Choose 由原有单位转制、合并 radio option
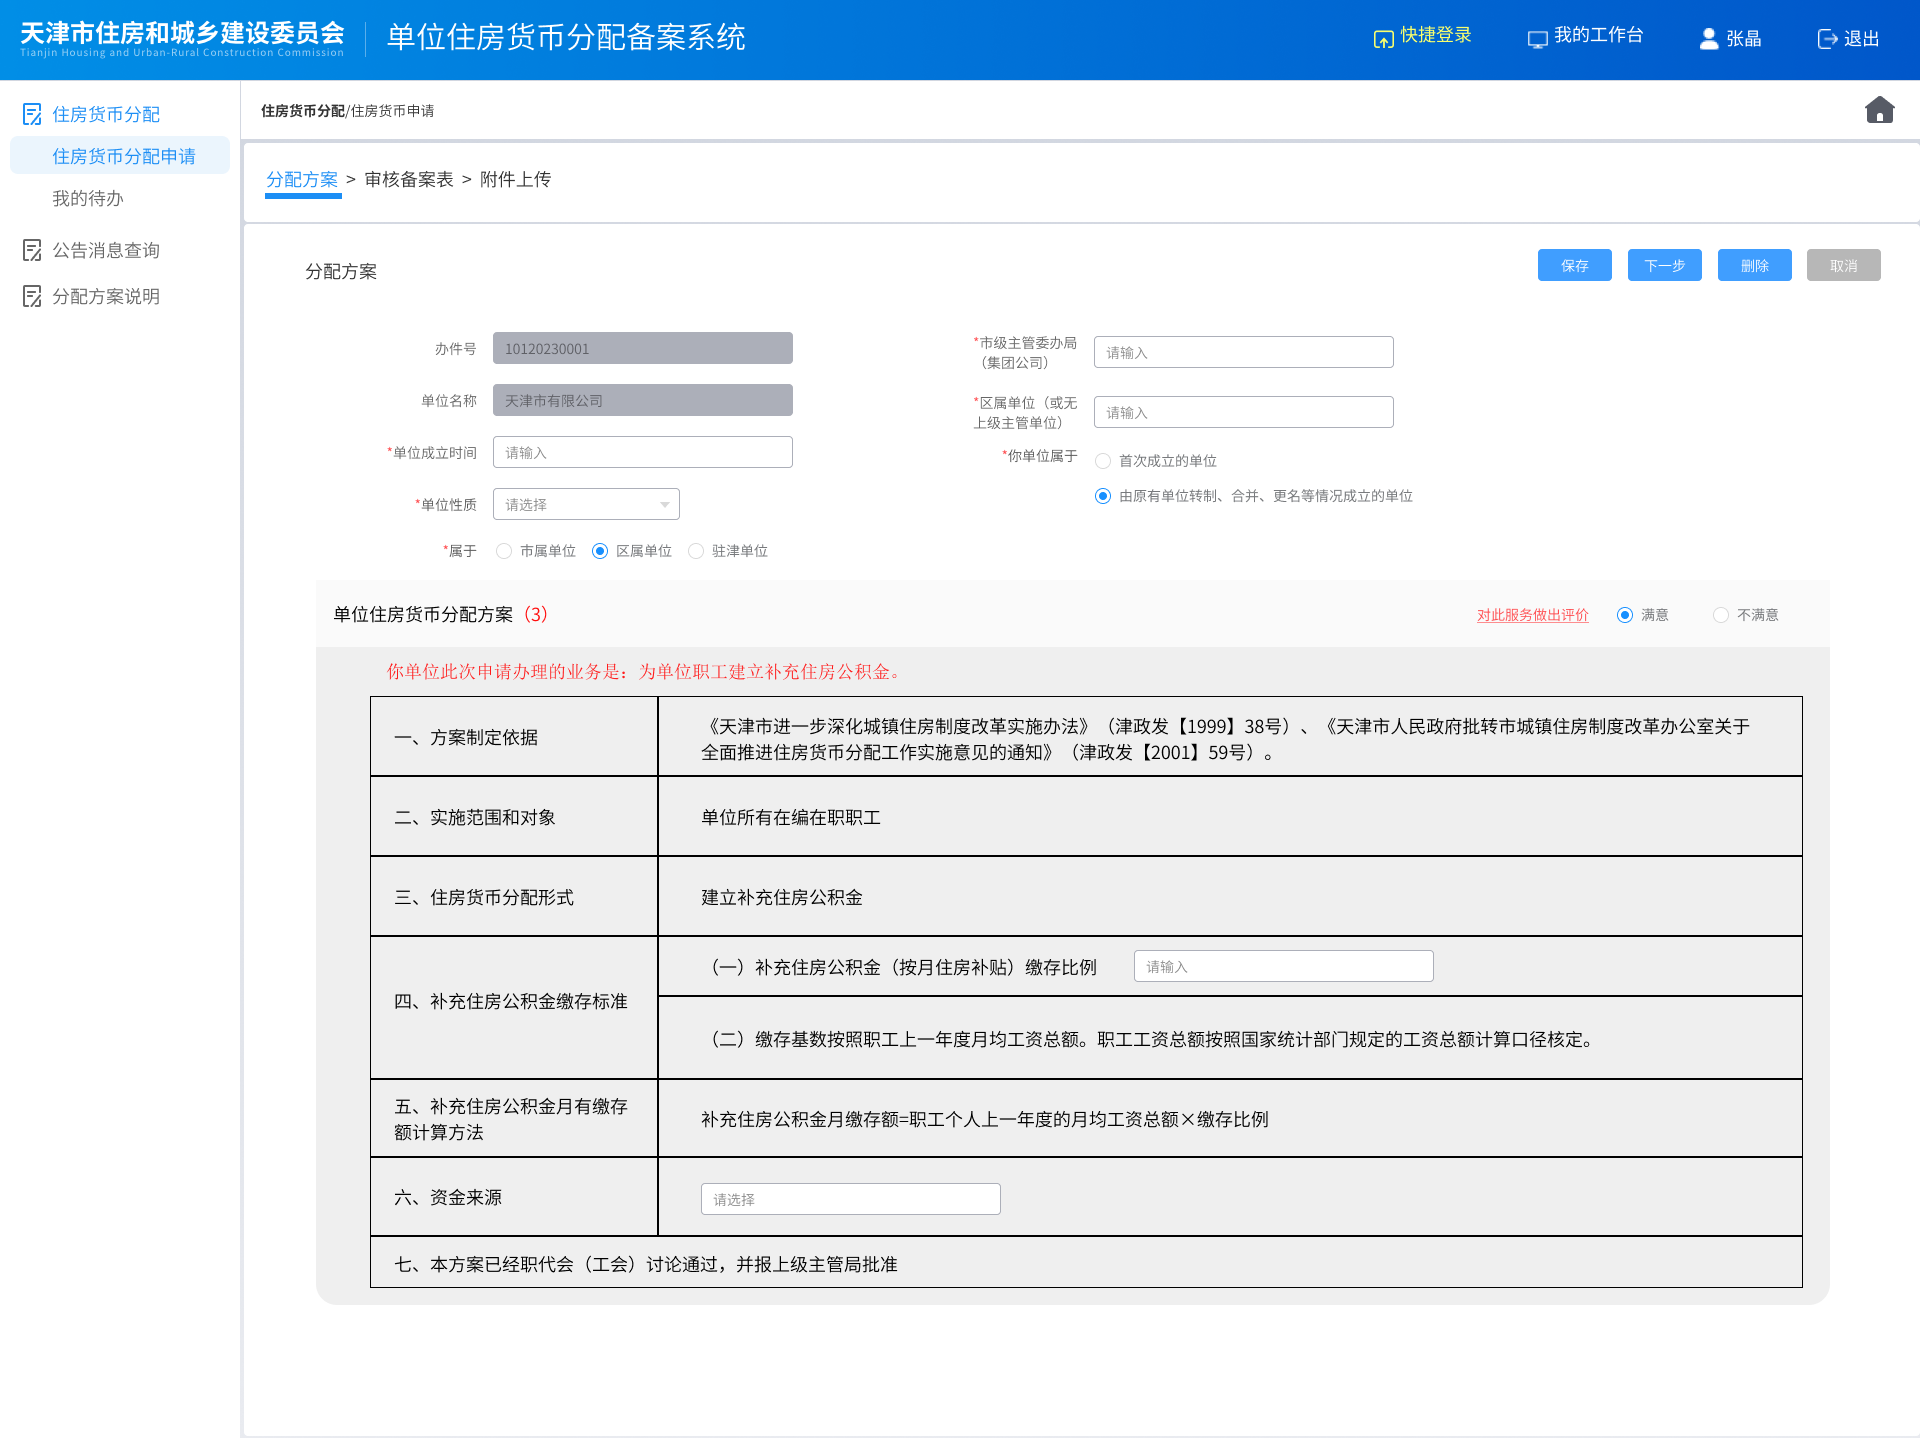Image resolution: width=1920 pixels, height=1438 pixels. [x=1103, y=496]
